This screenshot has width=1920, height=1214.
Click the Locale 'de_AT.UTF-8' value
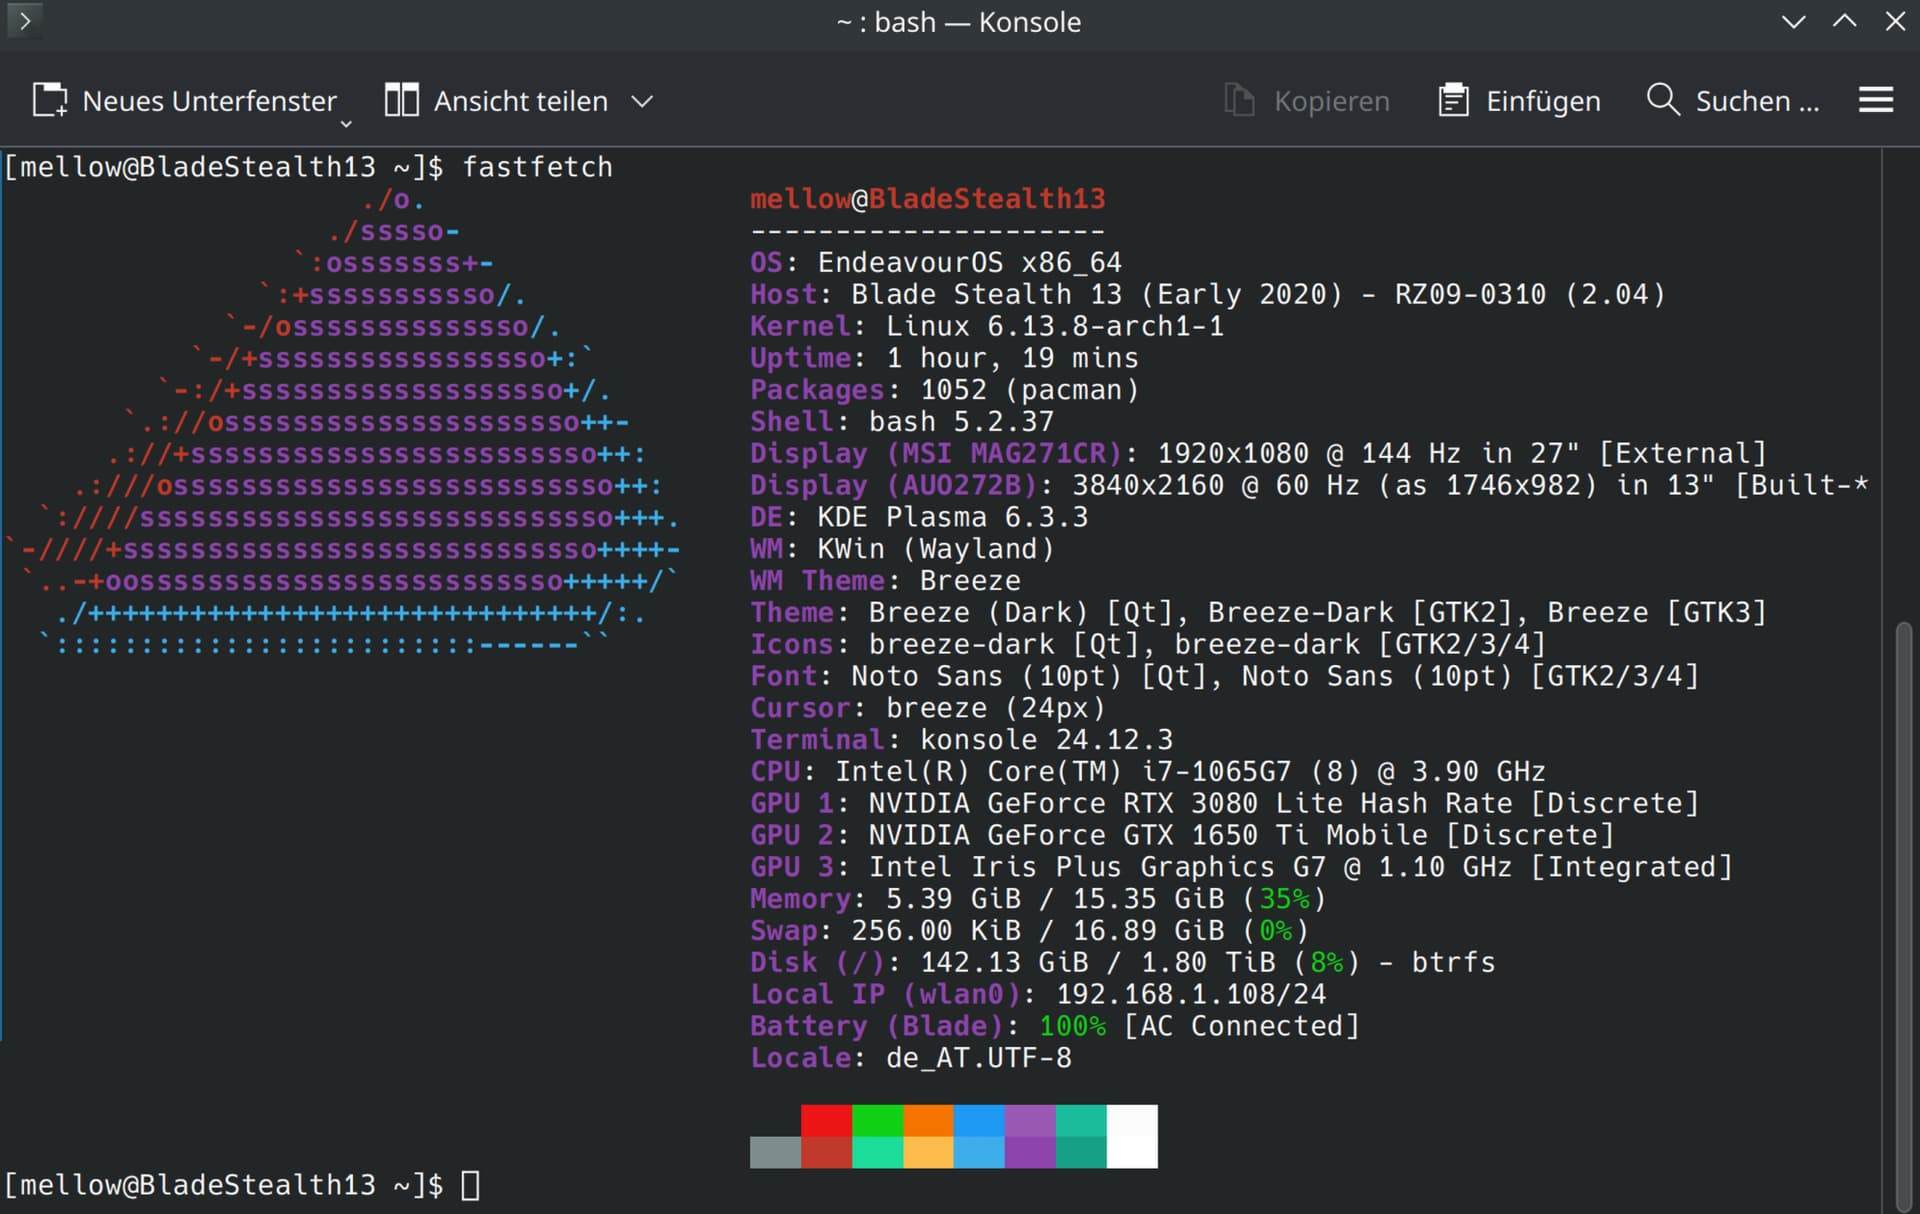(979, 1058)
